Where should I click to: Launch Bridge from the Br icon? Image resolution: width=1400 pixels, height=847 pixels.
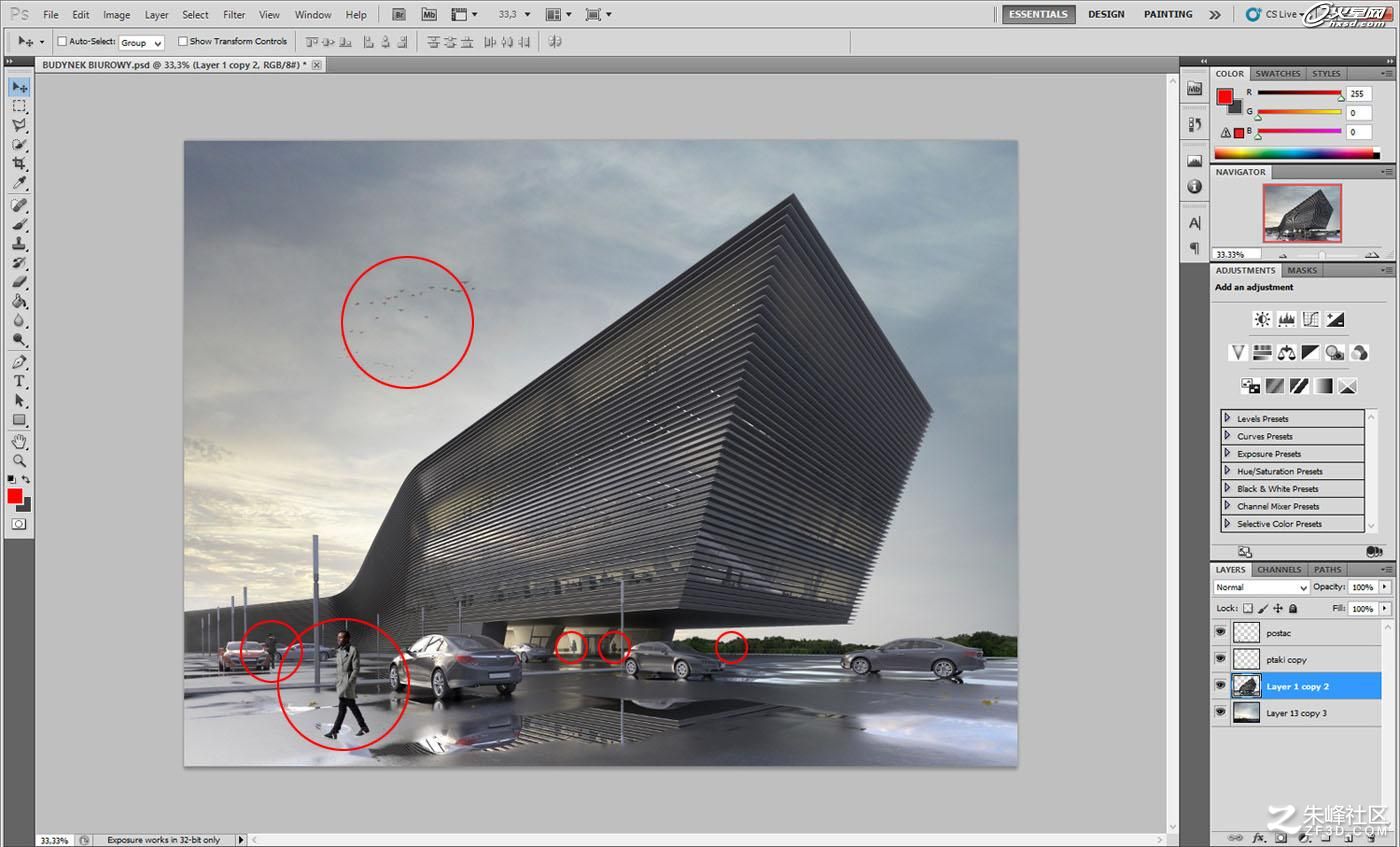pos(399,14)
